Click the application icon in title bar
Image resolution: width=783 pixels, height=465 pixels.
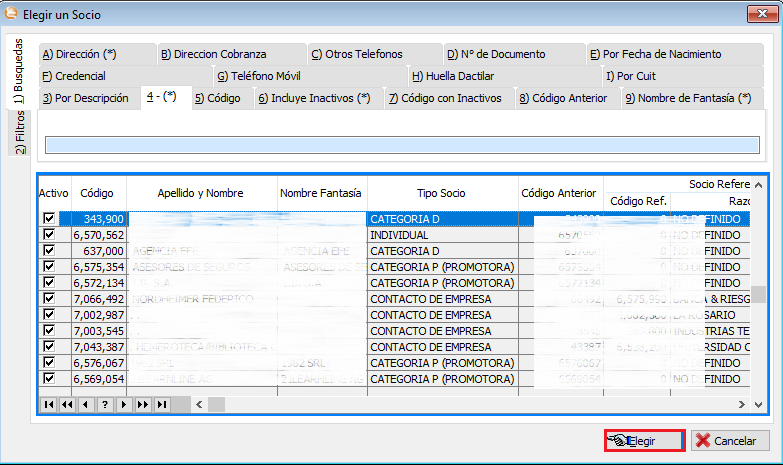pos(11,13)
